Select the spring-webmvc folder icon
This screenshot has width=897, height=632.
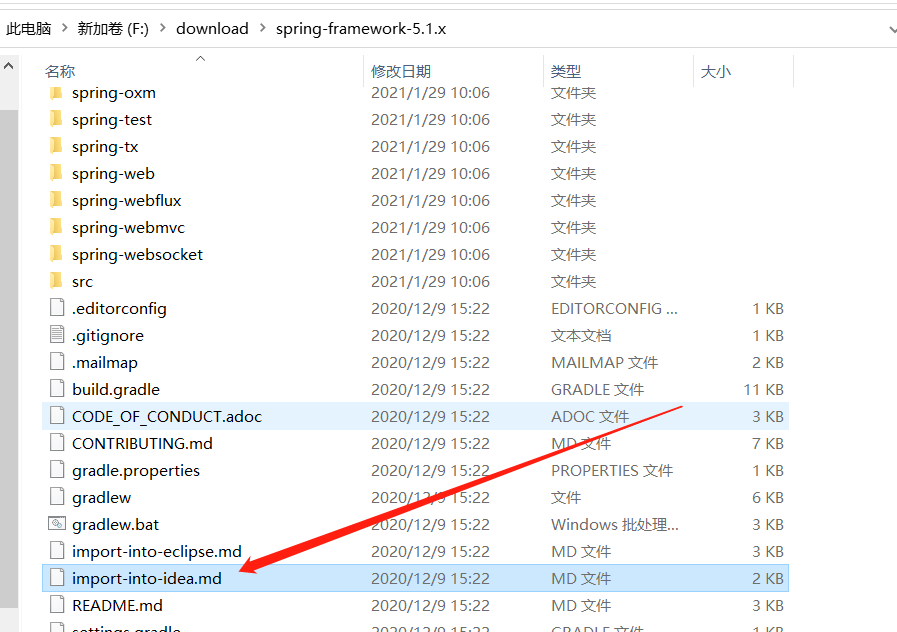pyautogui.click(x=56, y=226)
